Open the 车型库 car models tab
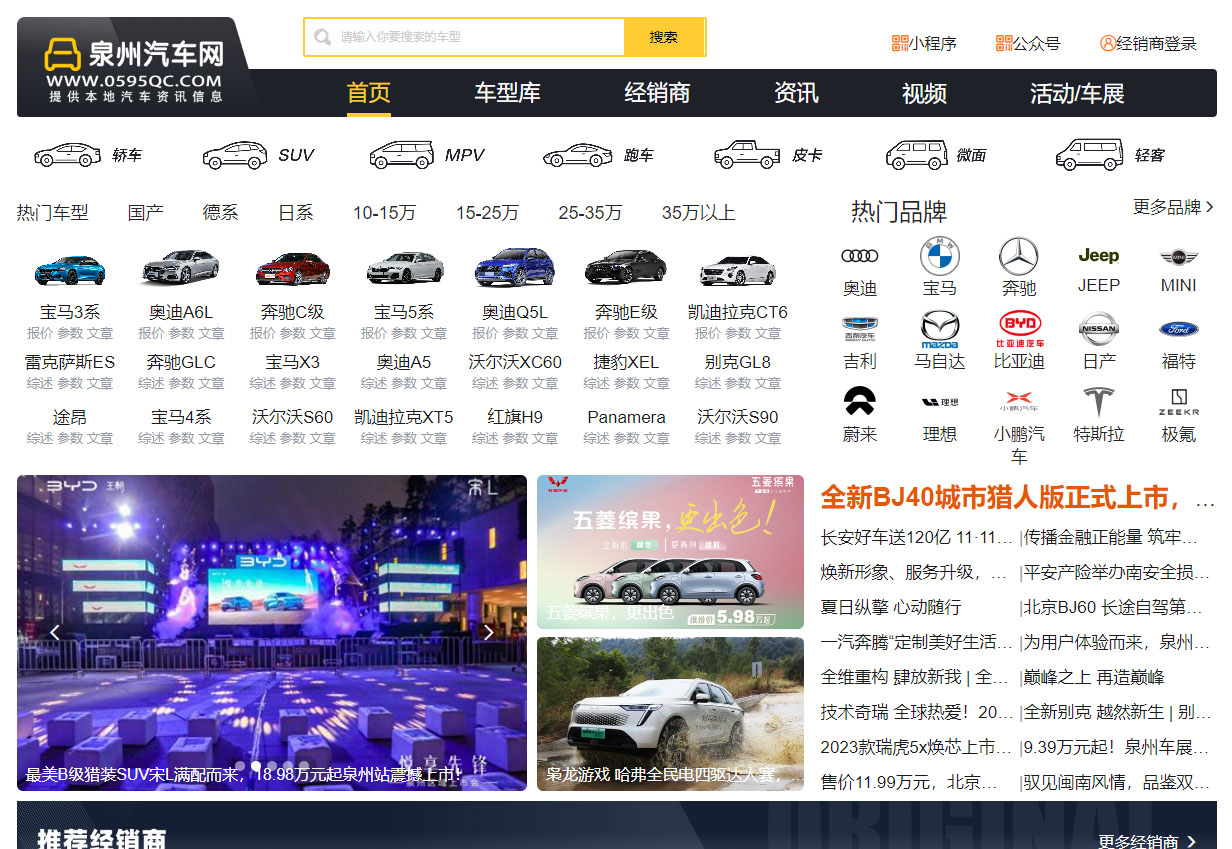The height and width of the screenshot is (849, 1232). pyautogui.click(x=508, y=93)
